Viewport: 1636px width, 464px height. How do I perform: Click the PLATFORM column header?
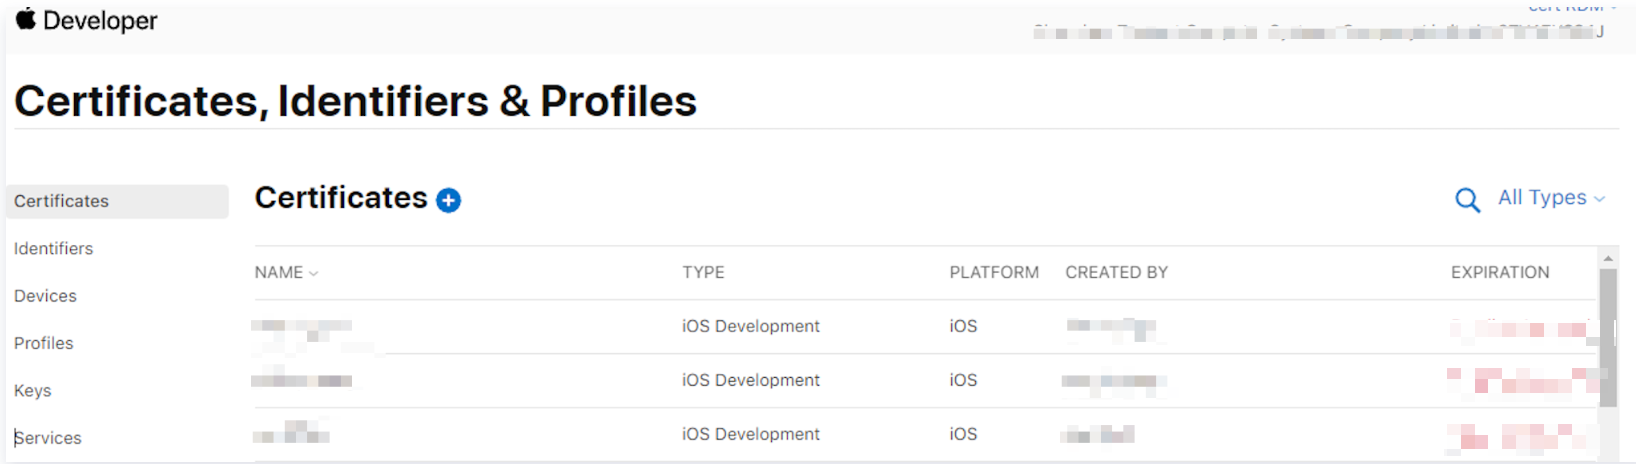[993, 273]
